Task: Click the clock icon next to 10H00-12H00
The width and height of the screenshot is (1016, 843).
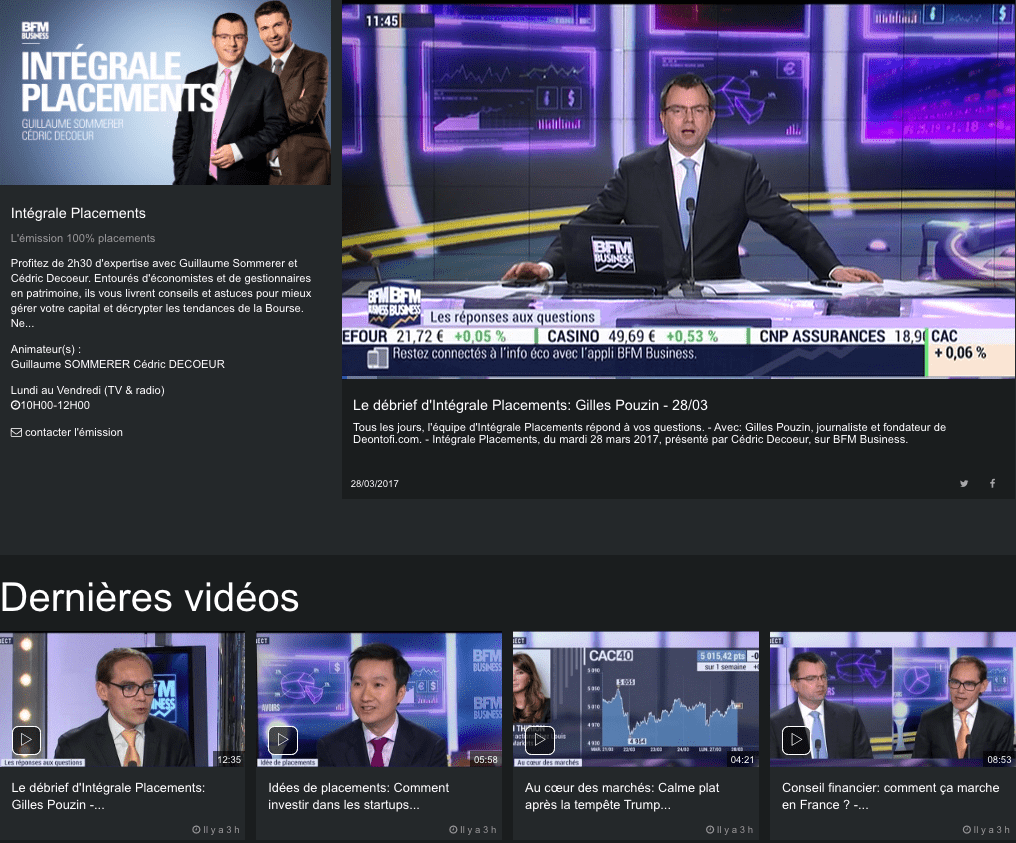Action: coord(15,405)
